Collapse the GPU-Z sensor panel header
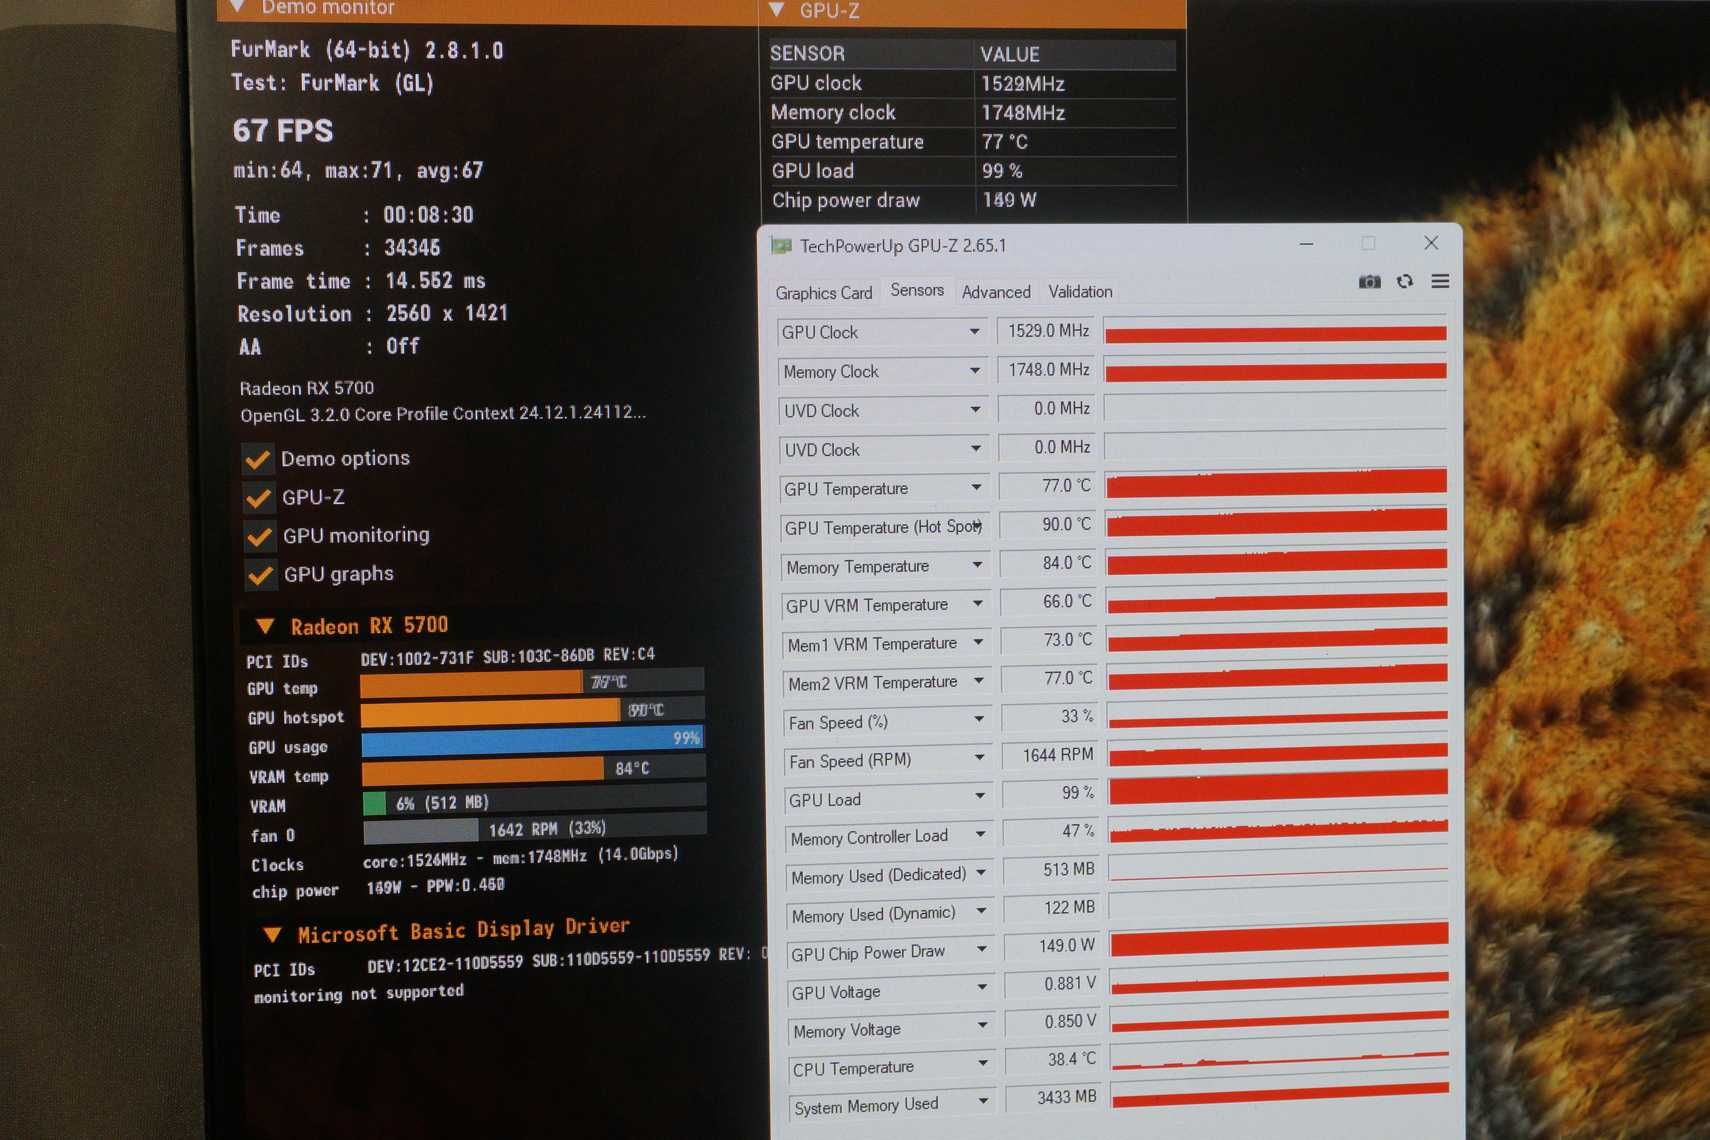The width and height of the screenshot is (1710, 1140). [777, 10]
